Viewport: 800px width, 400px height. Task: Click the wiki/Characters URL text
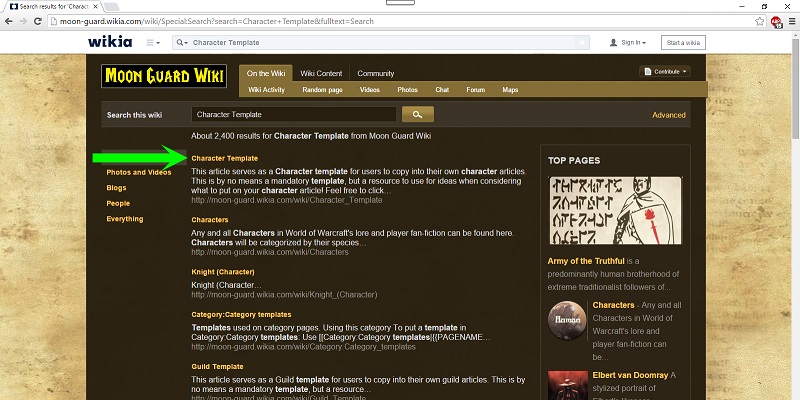point(270,252)
